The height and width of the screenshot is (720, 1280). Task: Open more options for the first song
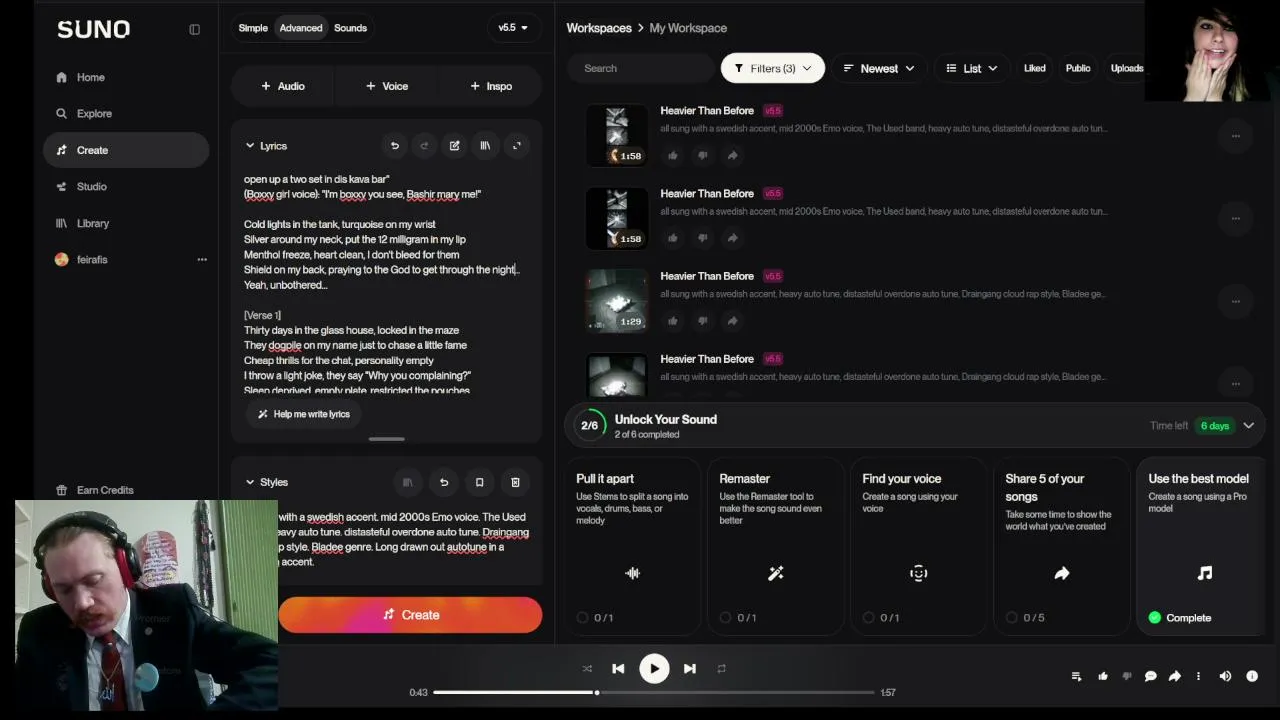[x=1236, y=136]
